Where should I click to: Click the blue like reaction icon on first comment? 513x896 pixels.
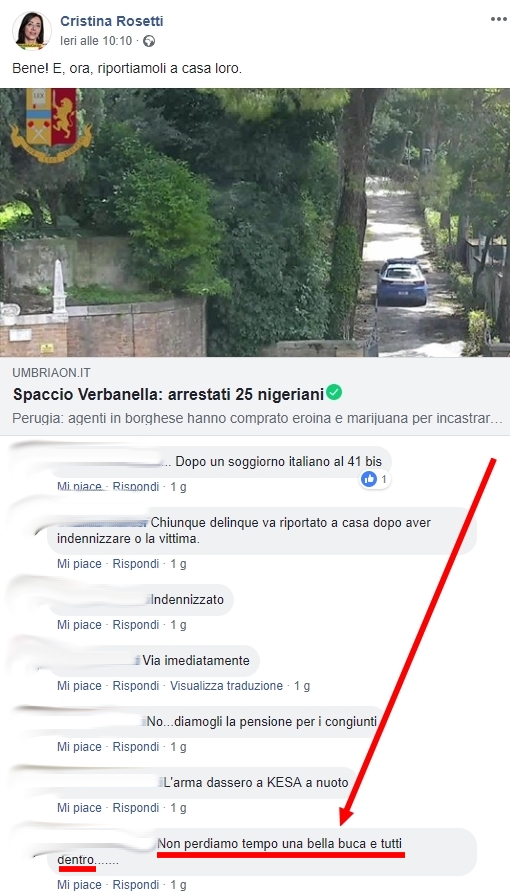369,479
